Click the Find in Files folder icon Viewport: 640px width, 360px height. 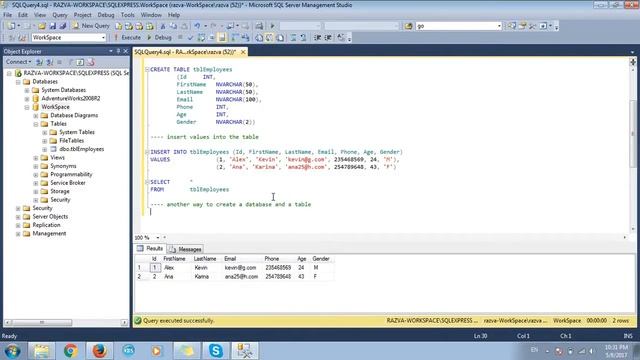(409, 26)
